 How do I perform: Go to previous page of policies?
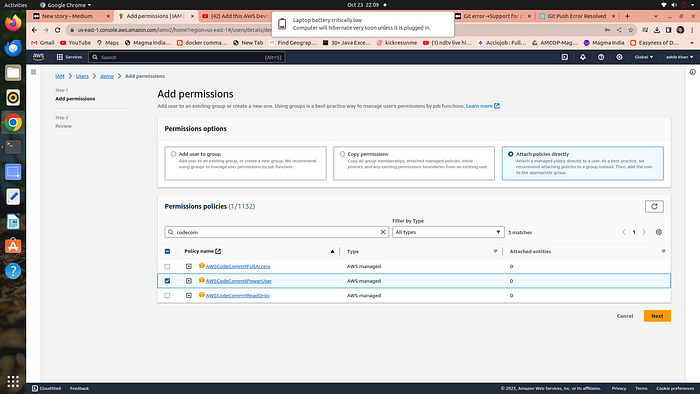point(624,232)
